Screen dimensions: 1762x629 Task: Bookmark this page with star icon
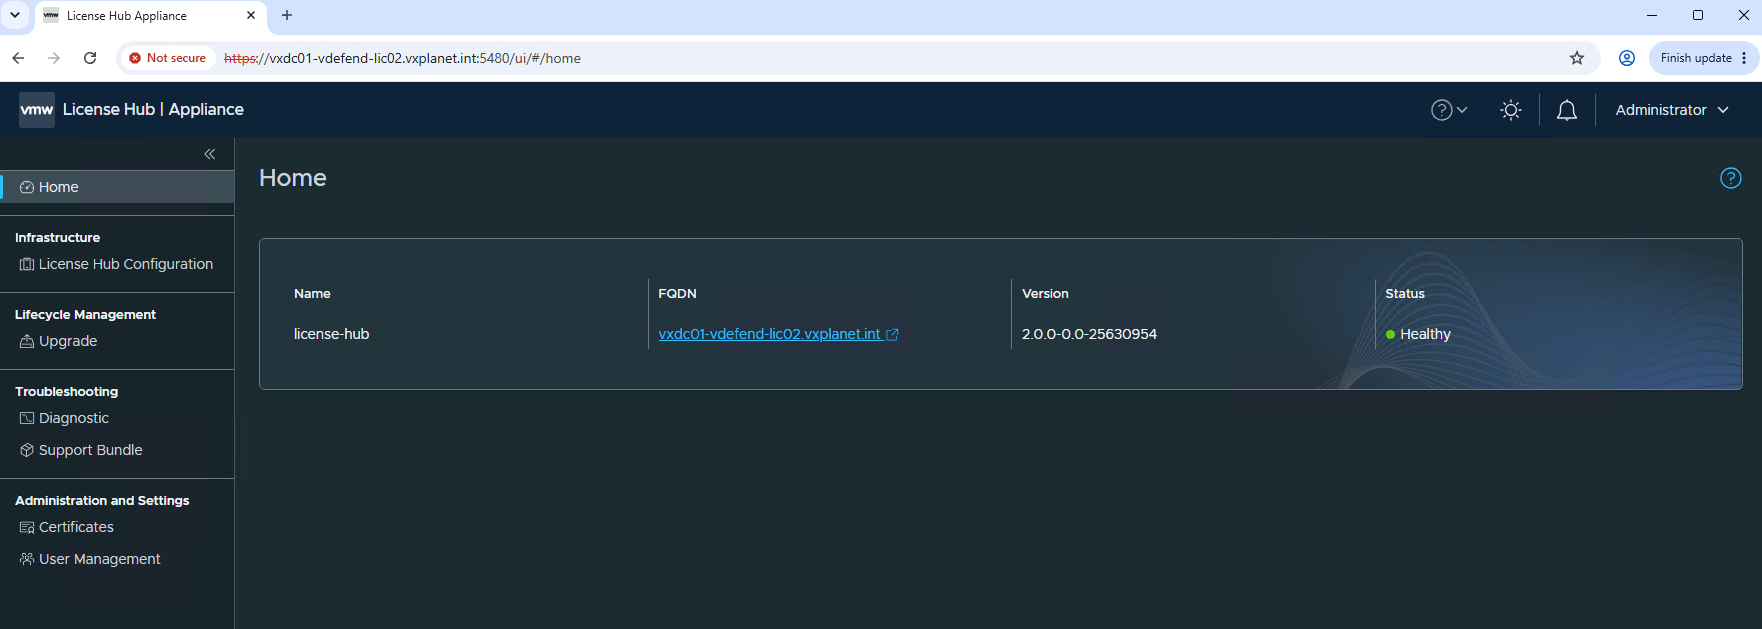tap(1577, 58)
